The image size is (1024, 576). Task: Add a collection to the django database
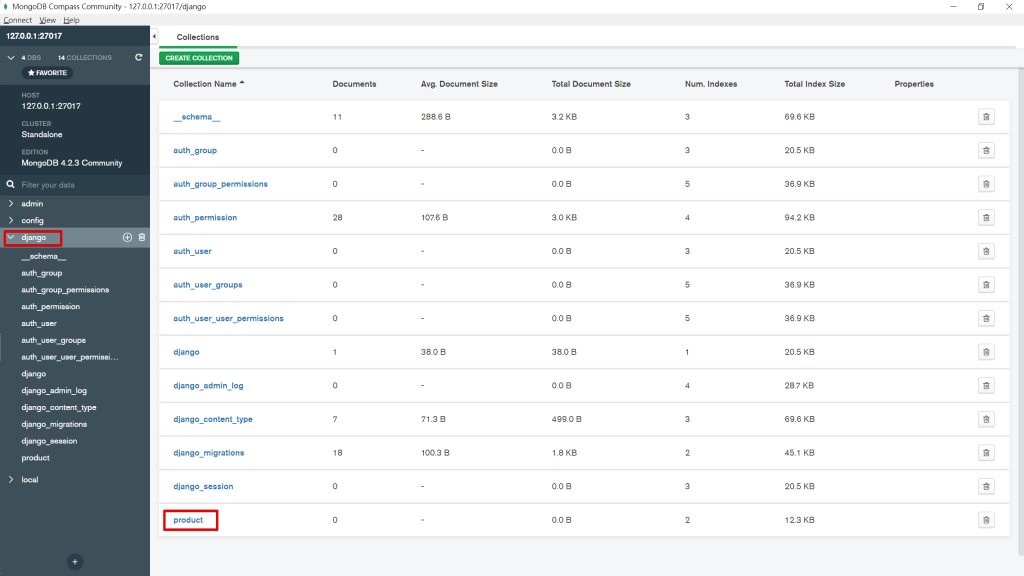pyautogui.click(x=127, y=237)
